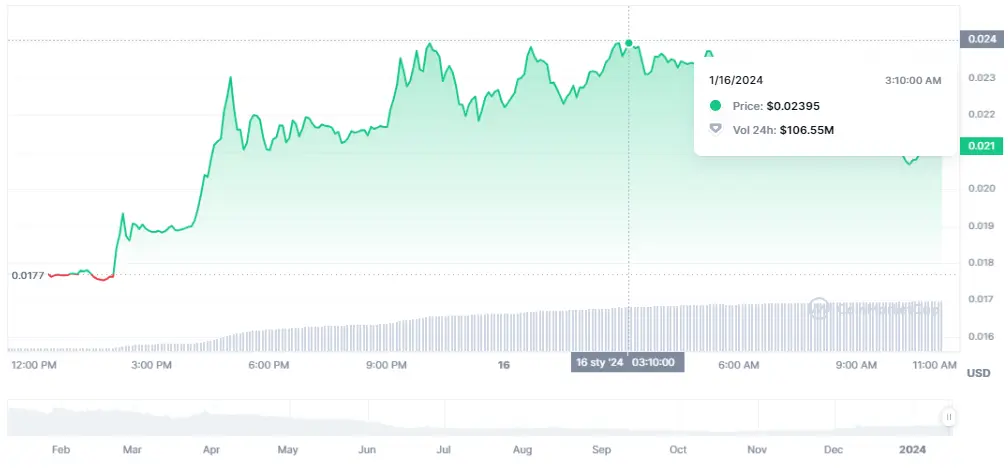Click the bold 16 date axis label
Screen dimensions: 1008x476
pos(504,365)
